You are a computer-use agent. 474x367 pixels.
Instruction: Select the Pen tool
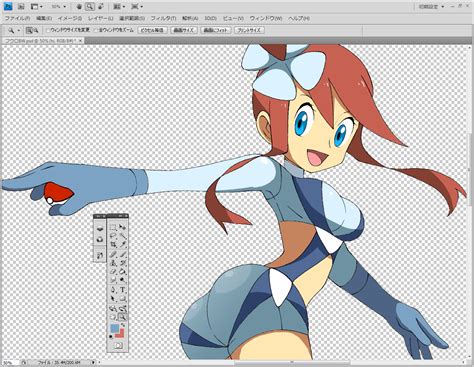[113, 289]
